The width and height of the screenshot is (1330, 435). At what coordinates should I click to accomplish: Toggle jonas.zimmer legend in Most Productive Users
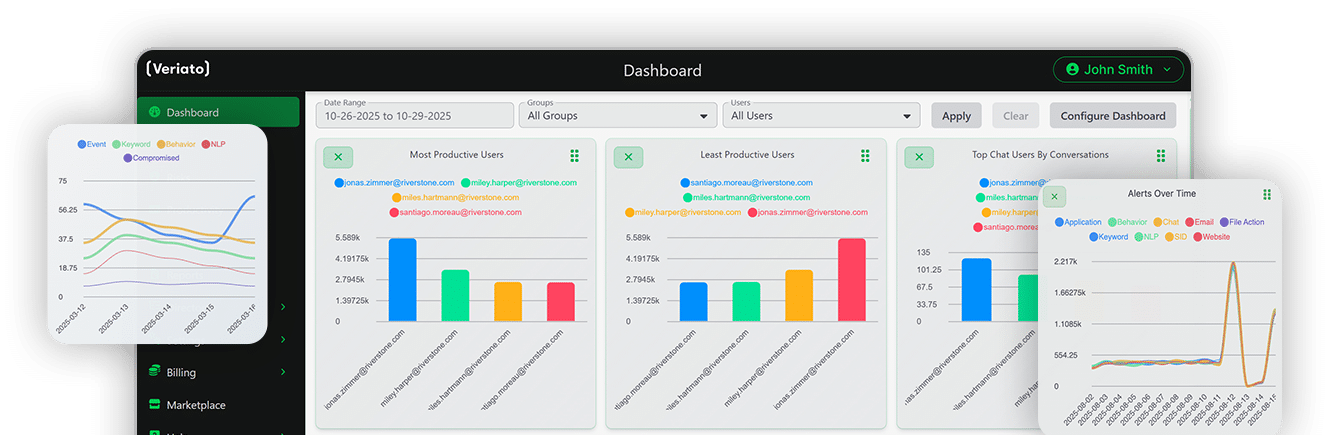coord(394,183)
